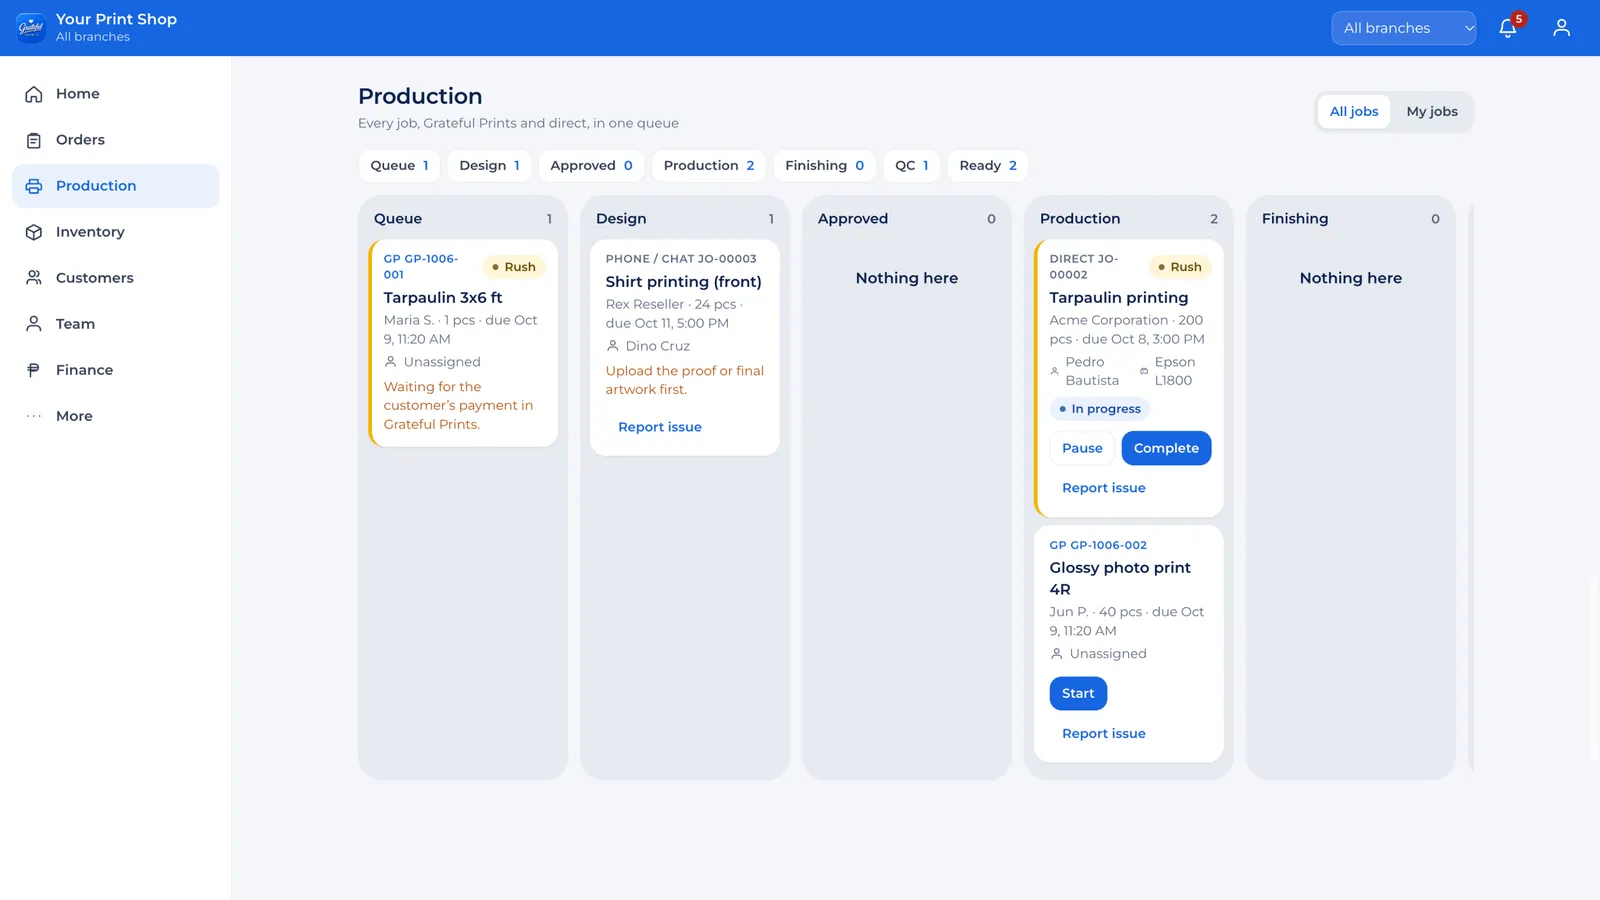Pause the Tarpaulin printing job
This screenshot has width=1600, height=900.
pos(1082,448)
